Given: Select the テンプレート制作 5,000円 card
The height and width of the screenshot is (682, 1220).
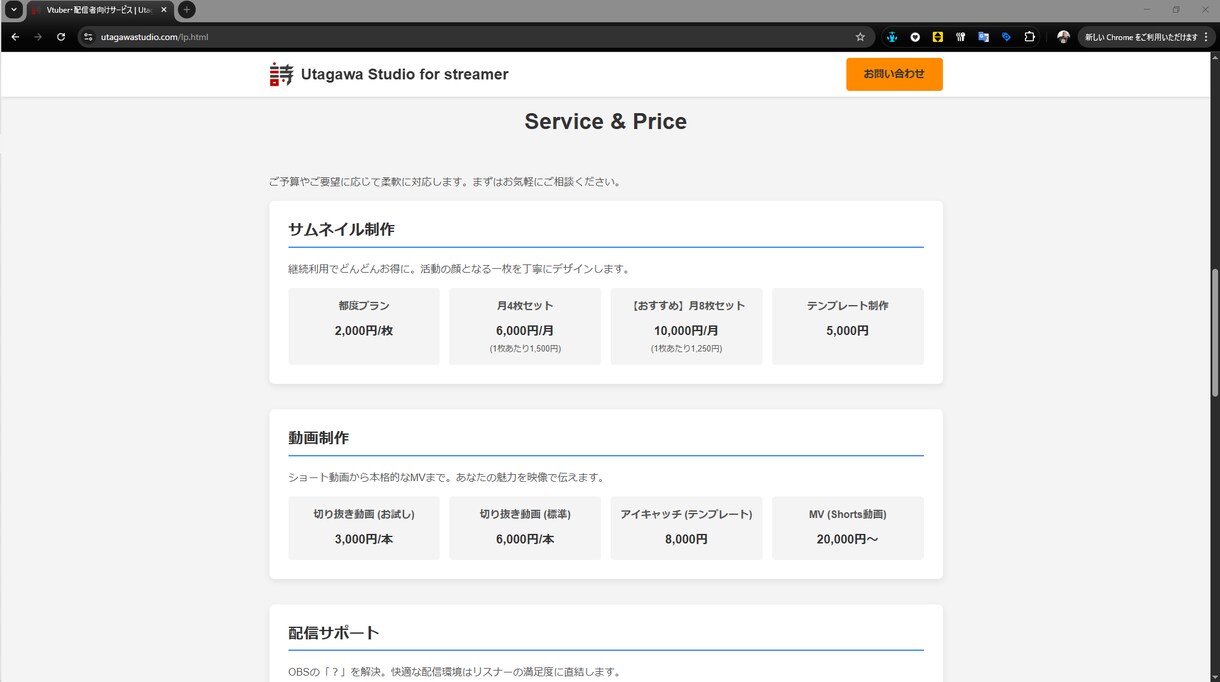Looking at the screenshot, I should point(848,326).
